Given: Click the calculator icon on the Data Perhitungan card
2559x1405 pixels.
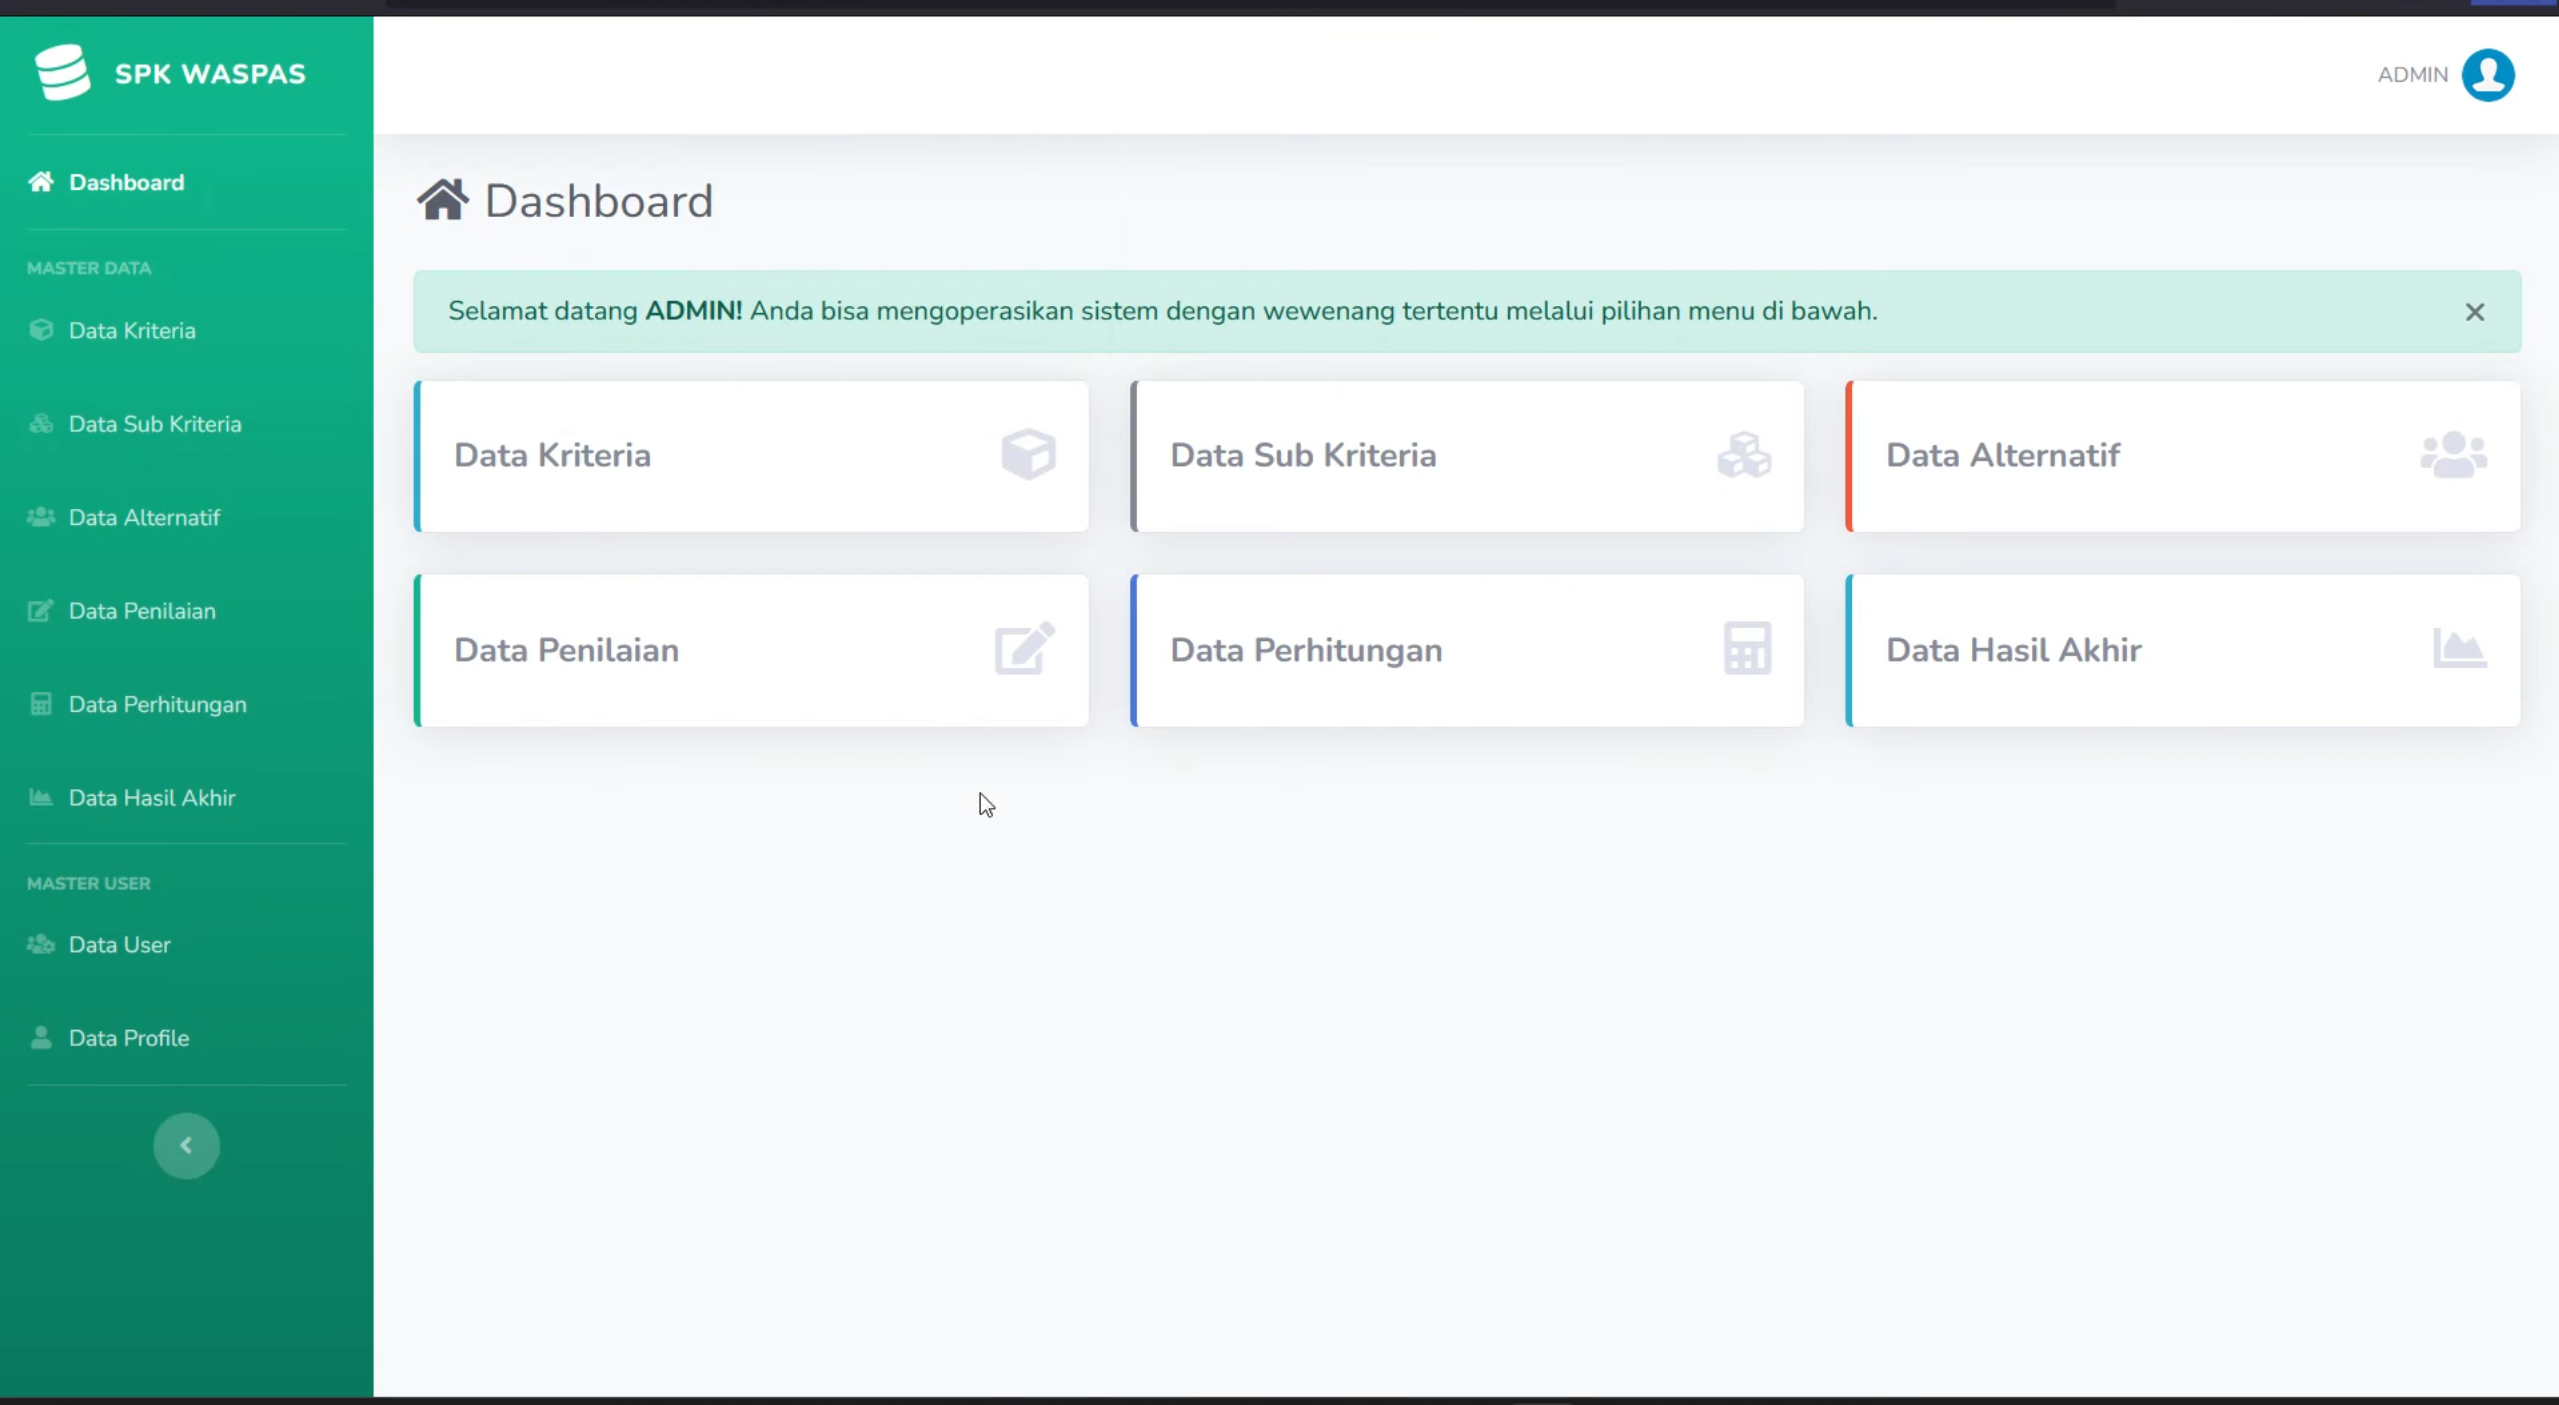Looking at the screenshot, I should [x=1747, y=648].
